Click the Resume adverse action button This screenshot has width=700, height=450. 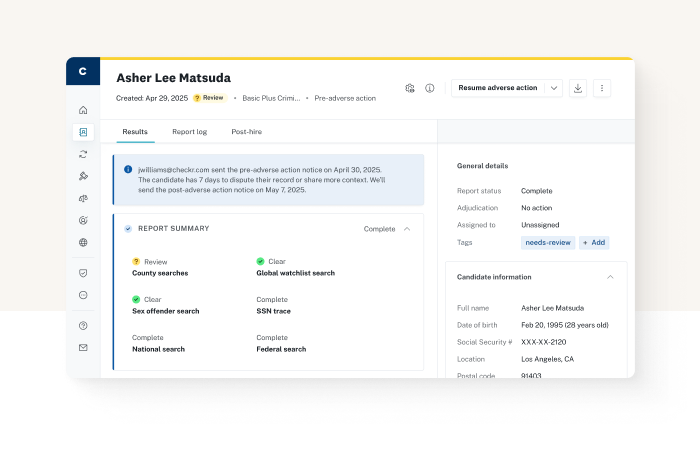(x=498, y=88)
